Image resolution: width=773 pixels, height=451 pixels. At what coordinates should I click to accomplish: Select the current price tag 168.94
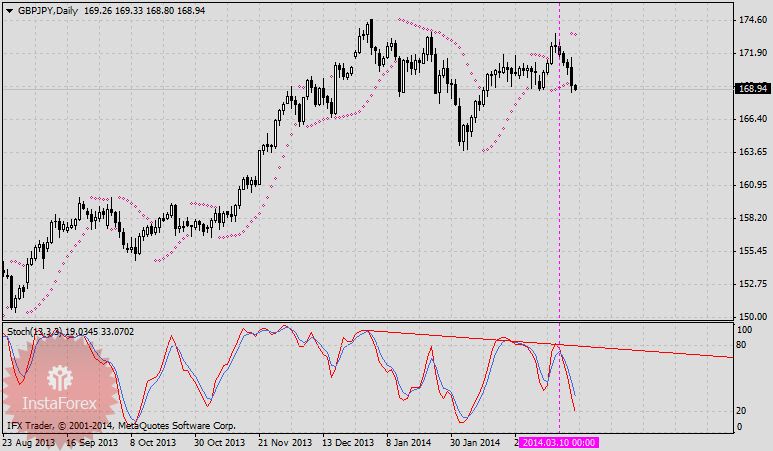tap(751, 88)
